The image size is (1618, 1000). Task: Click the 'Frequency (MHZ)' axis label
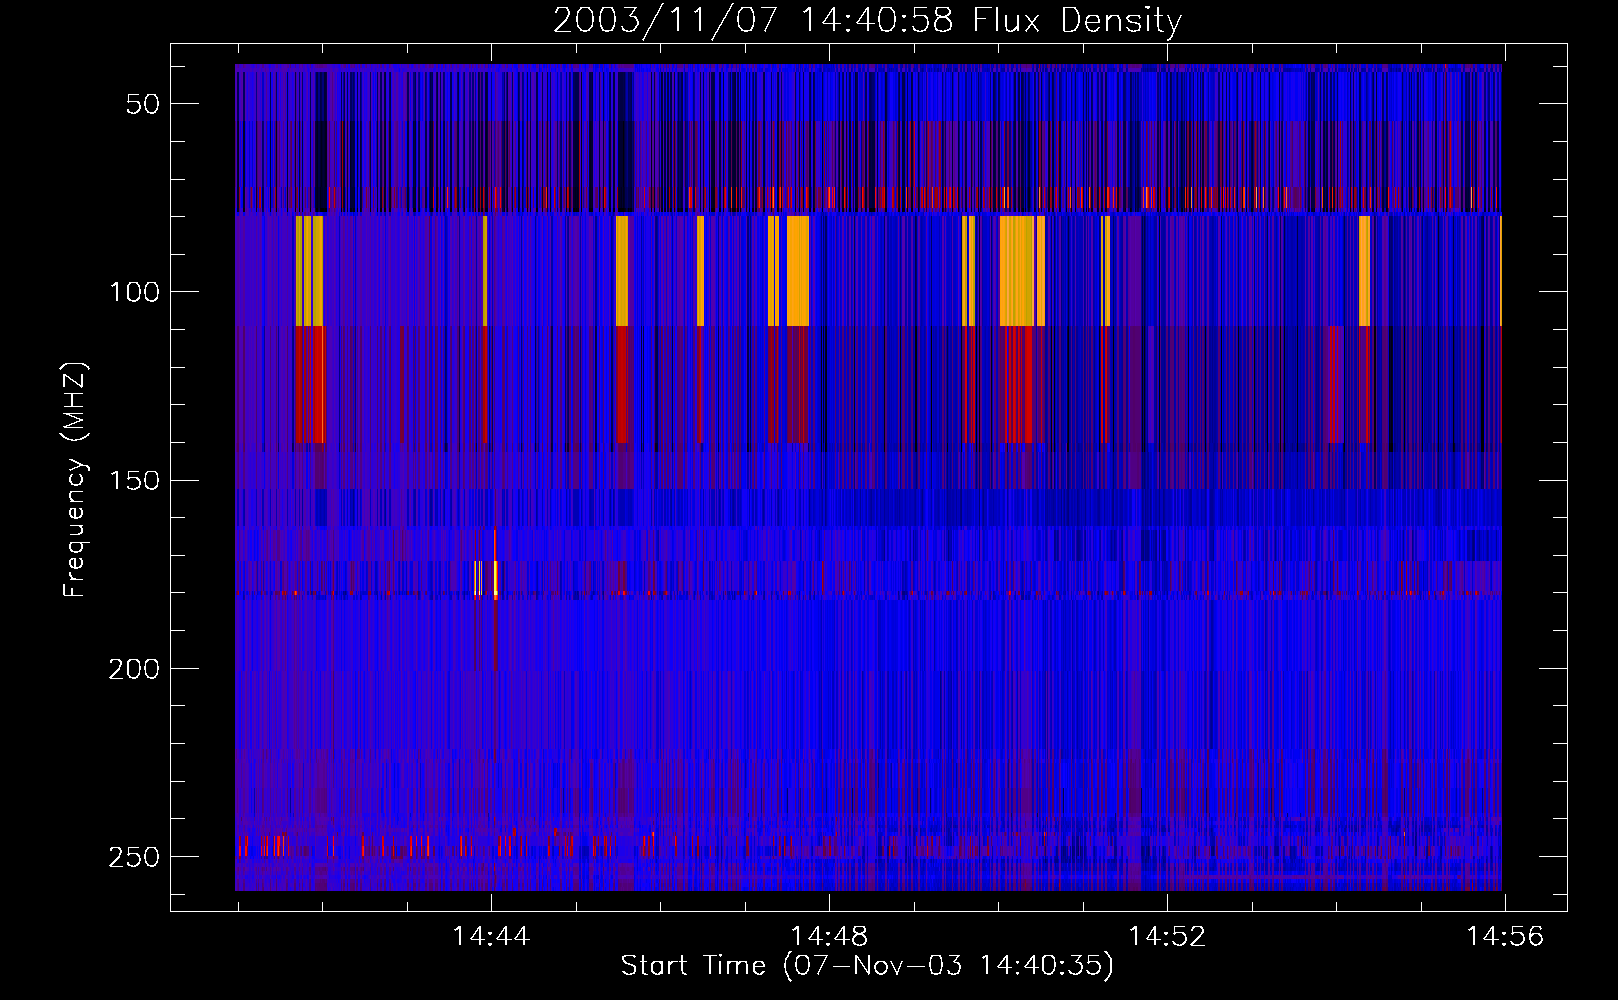click(x=75, y=480)
